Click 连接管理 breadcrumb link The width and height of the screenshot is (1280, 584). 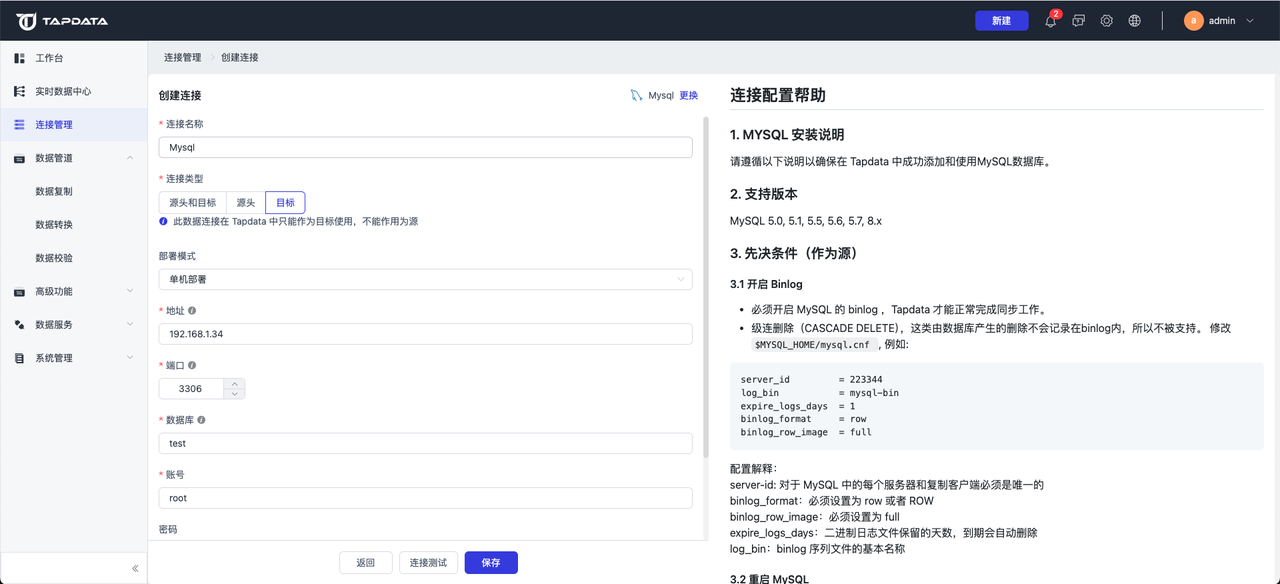182,57
